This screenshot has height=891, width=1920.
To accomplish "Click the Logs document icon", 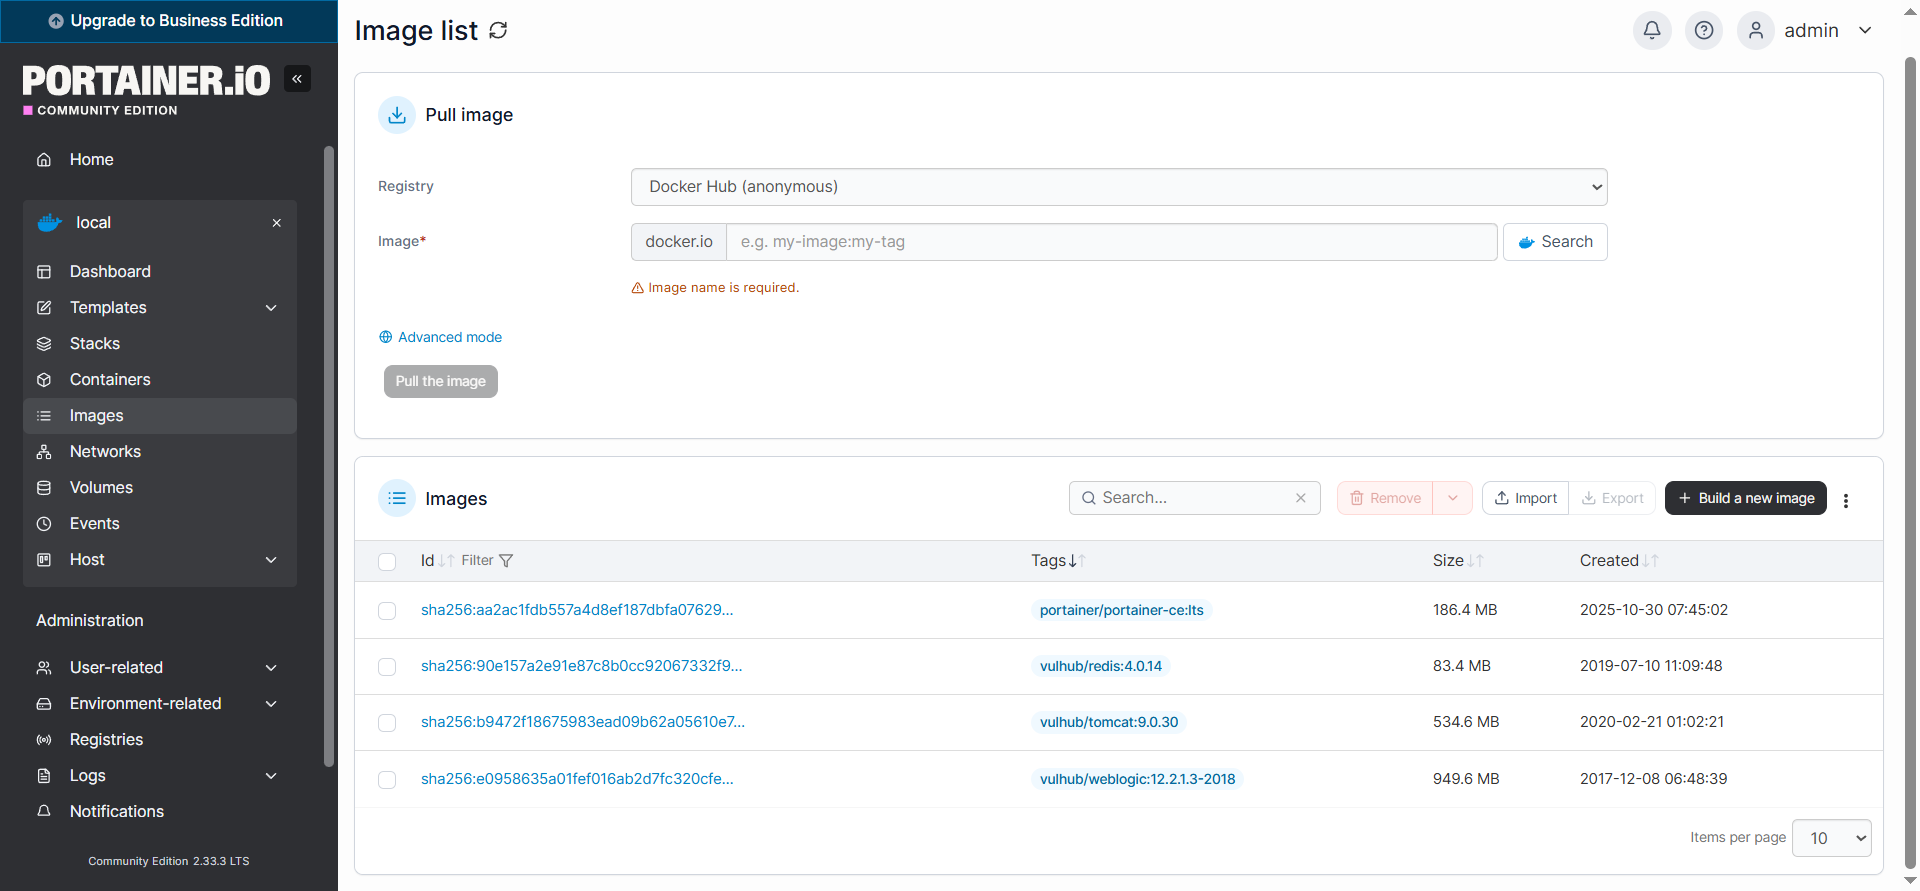I will click(x=44, y=776).
